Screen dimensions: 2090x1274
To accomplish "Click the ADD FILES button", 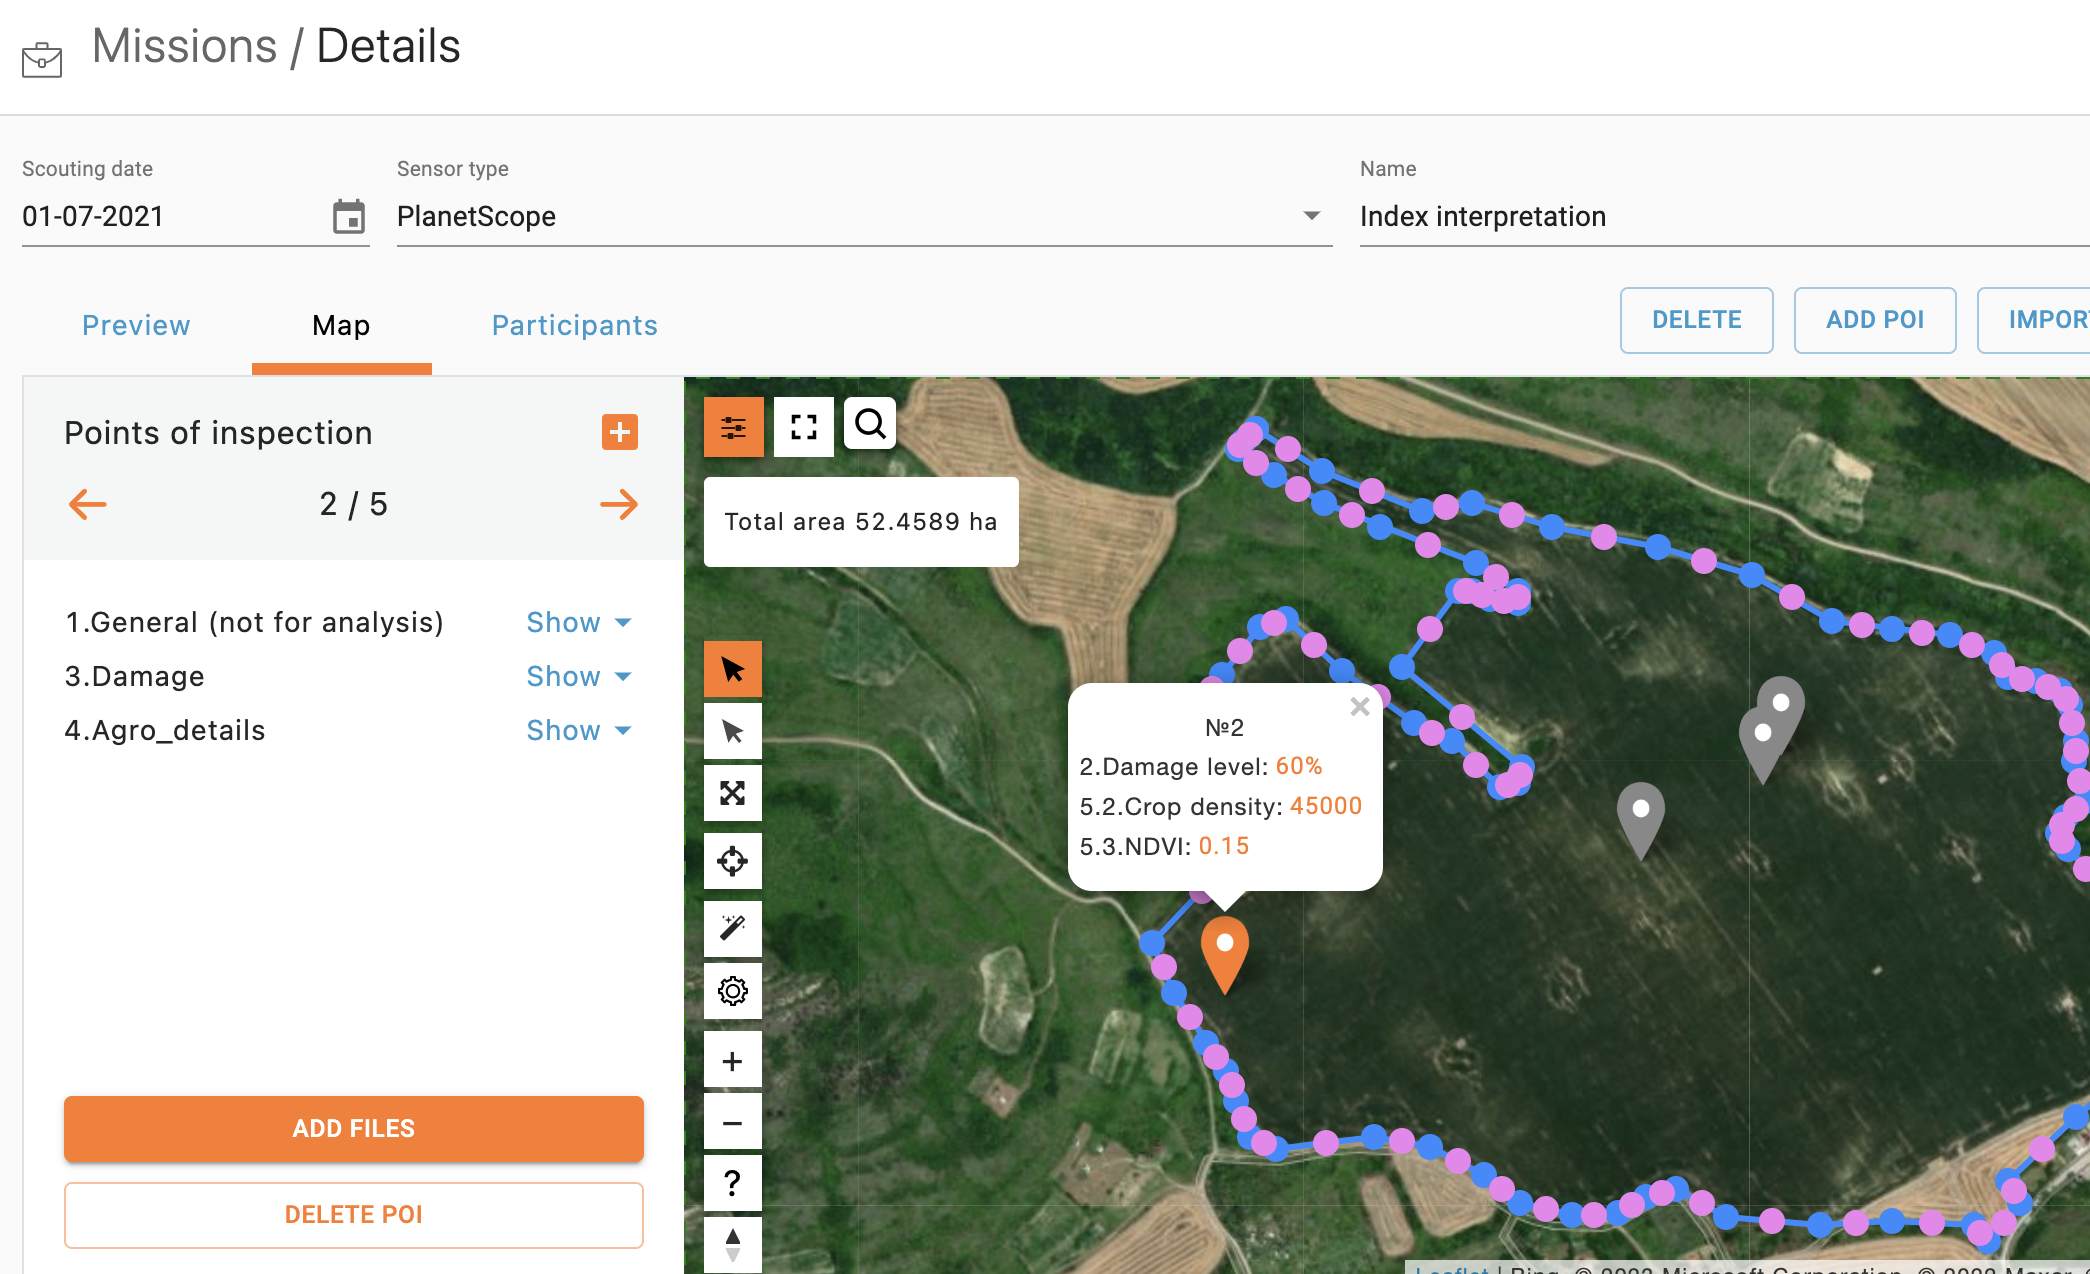I will click(x=353, y=1128).
